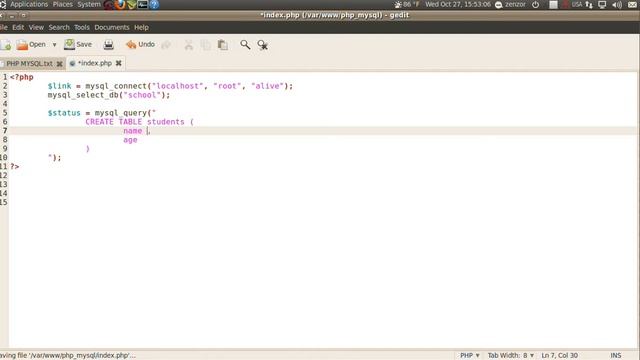640x360 pixels.
Task: Open the Applications menu in top panel
Action: (29, 4)
